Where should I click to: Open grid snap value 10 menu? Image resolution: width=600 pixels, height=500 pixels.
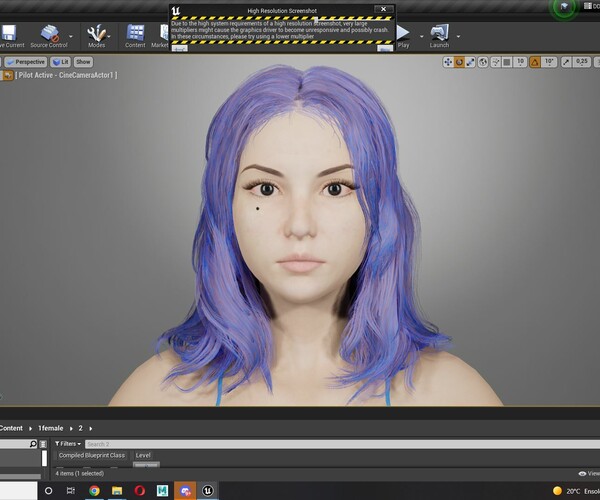click(520, 62)
